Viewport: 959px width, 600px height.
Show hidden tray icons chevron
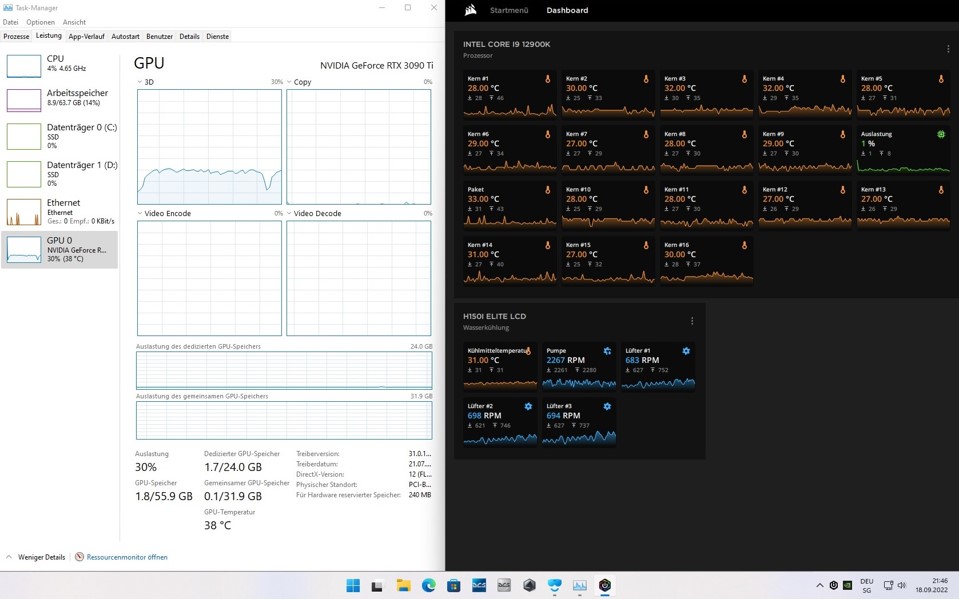click(820, 585)
